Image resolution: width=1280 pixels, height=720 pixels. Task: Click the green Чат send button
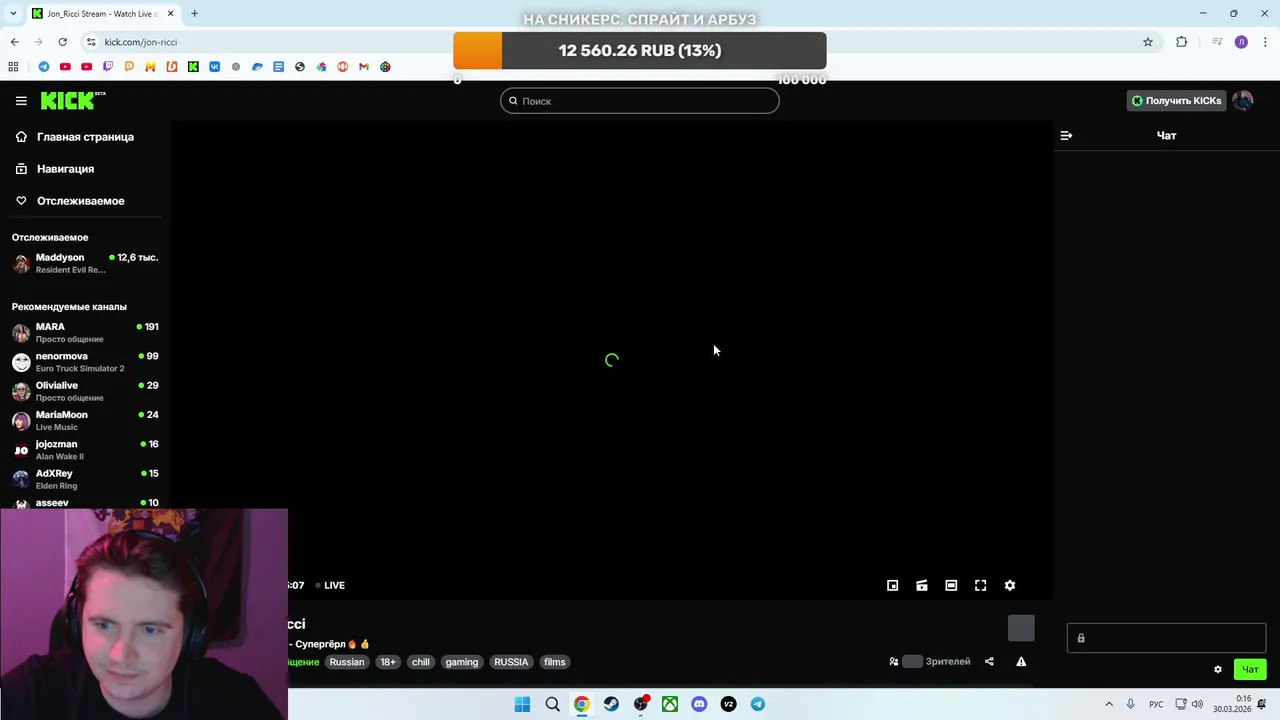click(1250, 669)
